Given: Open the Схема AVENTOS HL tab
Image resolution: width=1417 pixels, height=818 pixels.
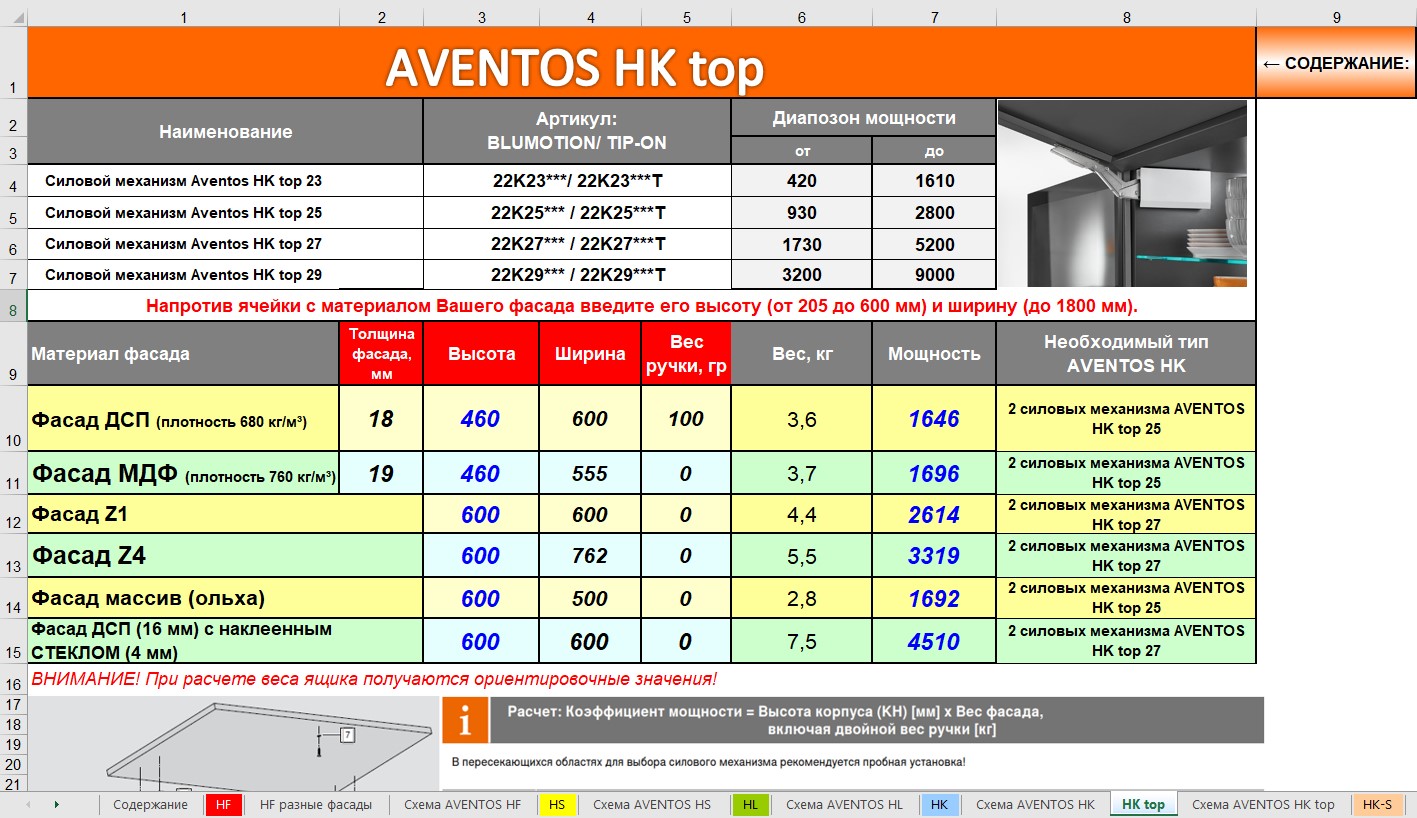Looking at the screenshot, I should coord(843,805).
